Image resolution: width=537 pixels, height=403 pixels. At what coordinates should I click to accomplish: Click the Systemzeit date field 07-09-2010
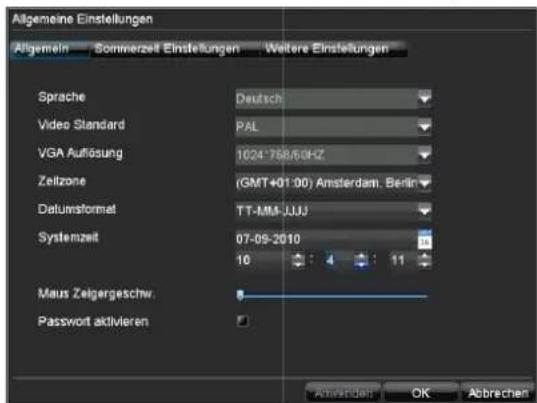[x=326, y=239]
